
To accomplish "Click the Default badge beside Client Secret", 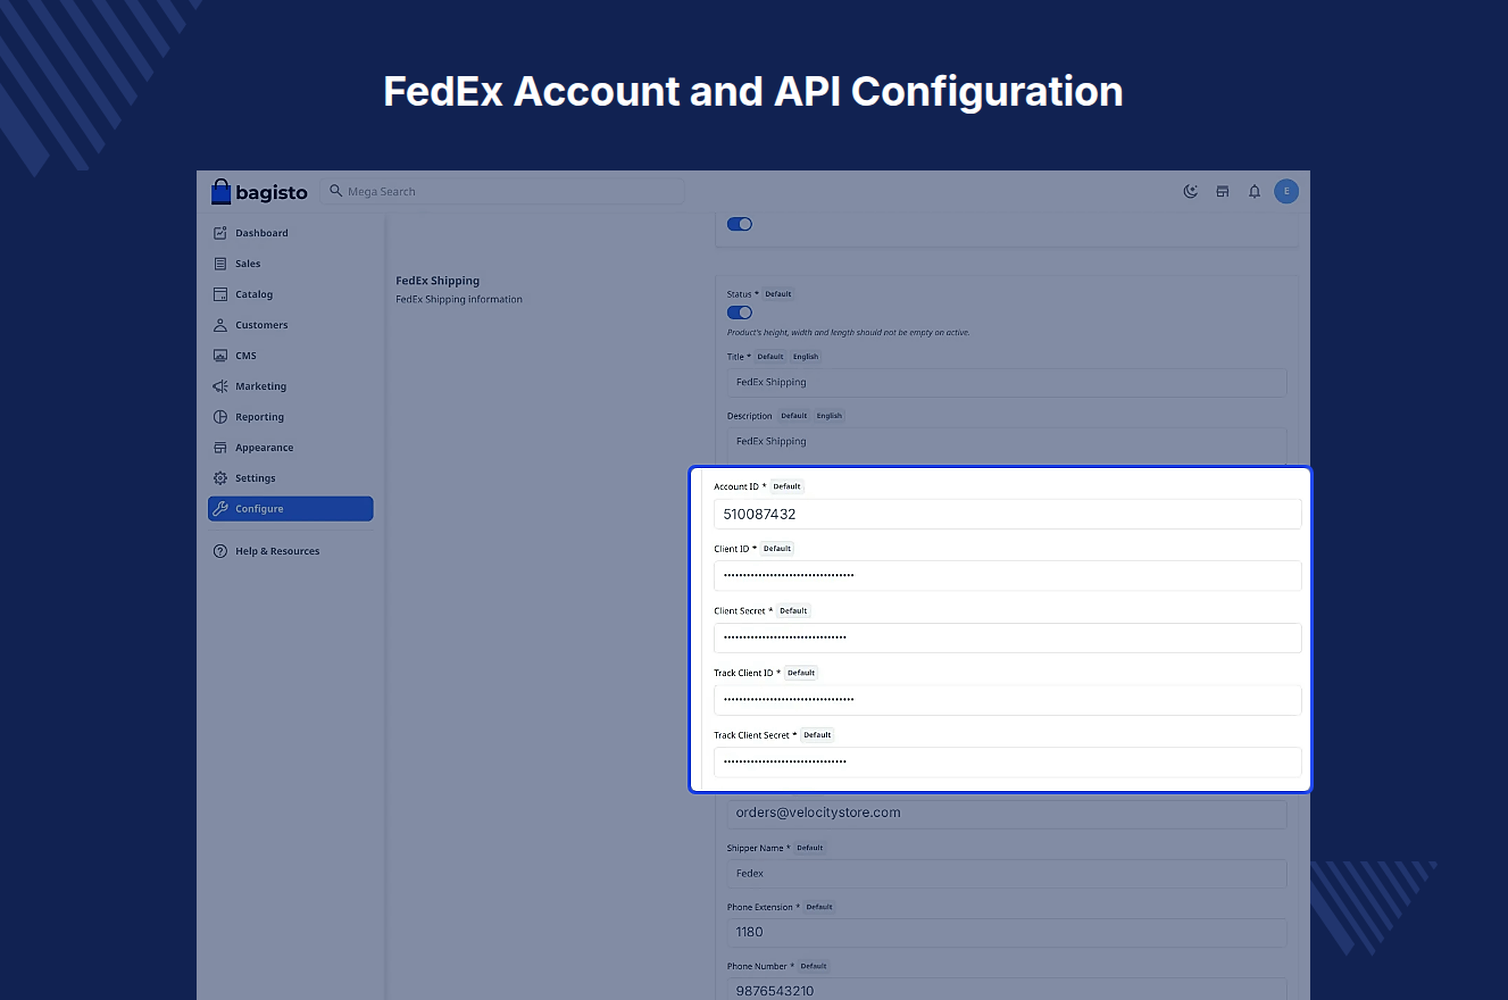I will coord(793,611).
